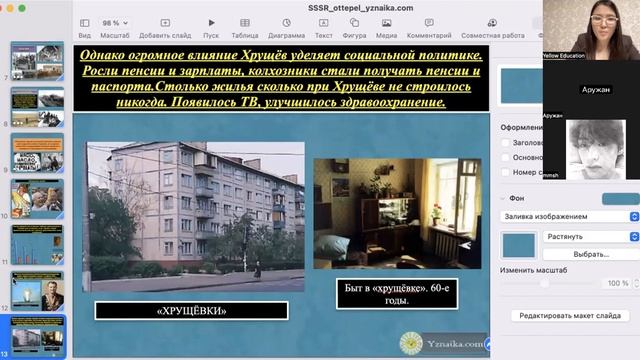Viewport: 640px width, 360px height.
Task: Insert a shape with Фигура
Action: (354, 23)
